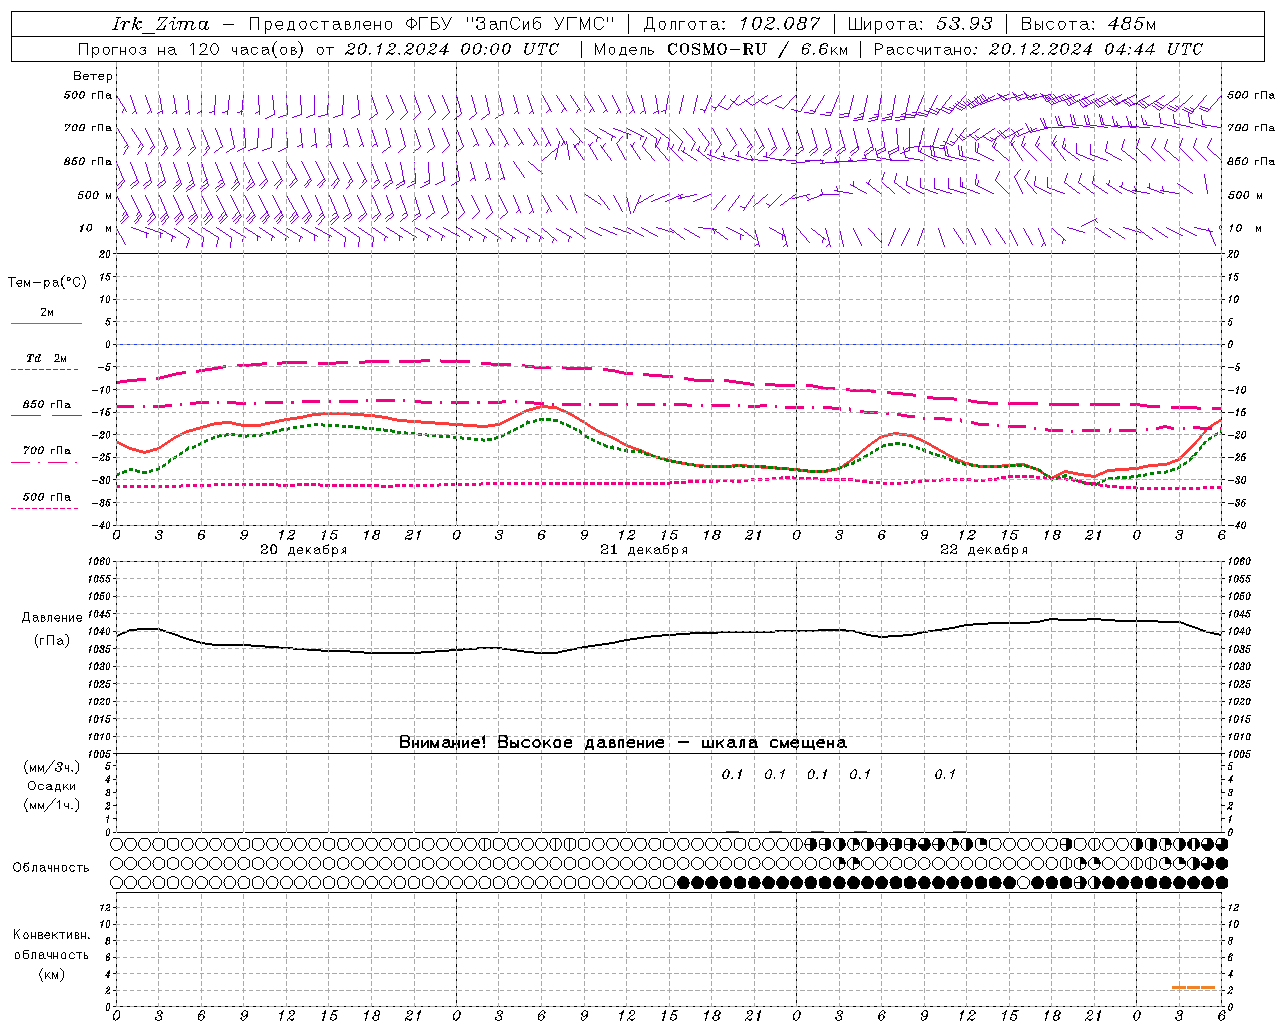
Task: Click the "700 гПа" temperature legend entry
Action: 47,451
